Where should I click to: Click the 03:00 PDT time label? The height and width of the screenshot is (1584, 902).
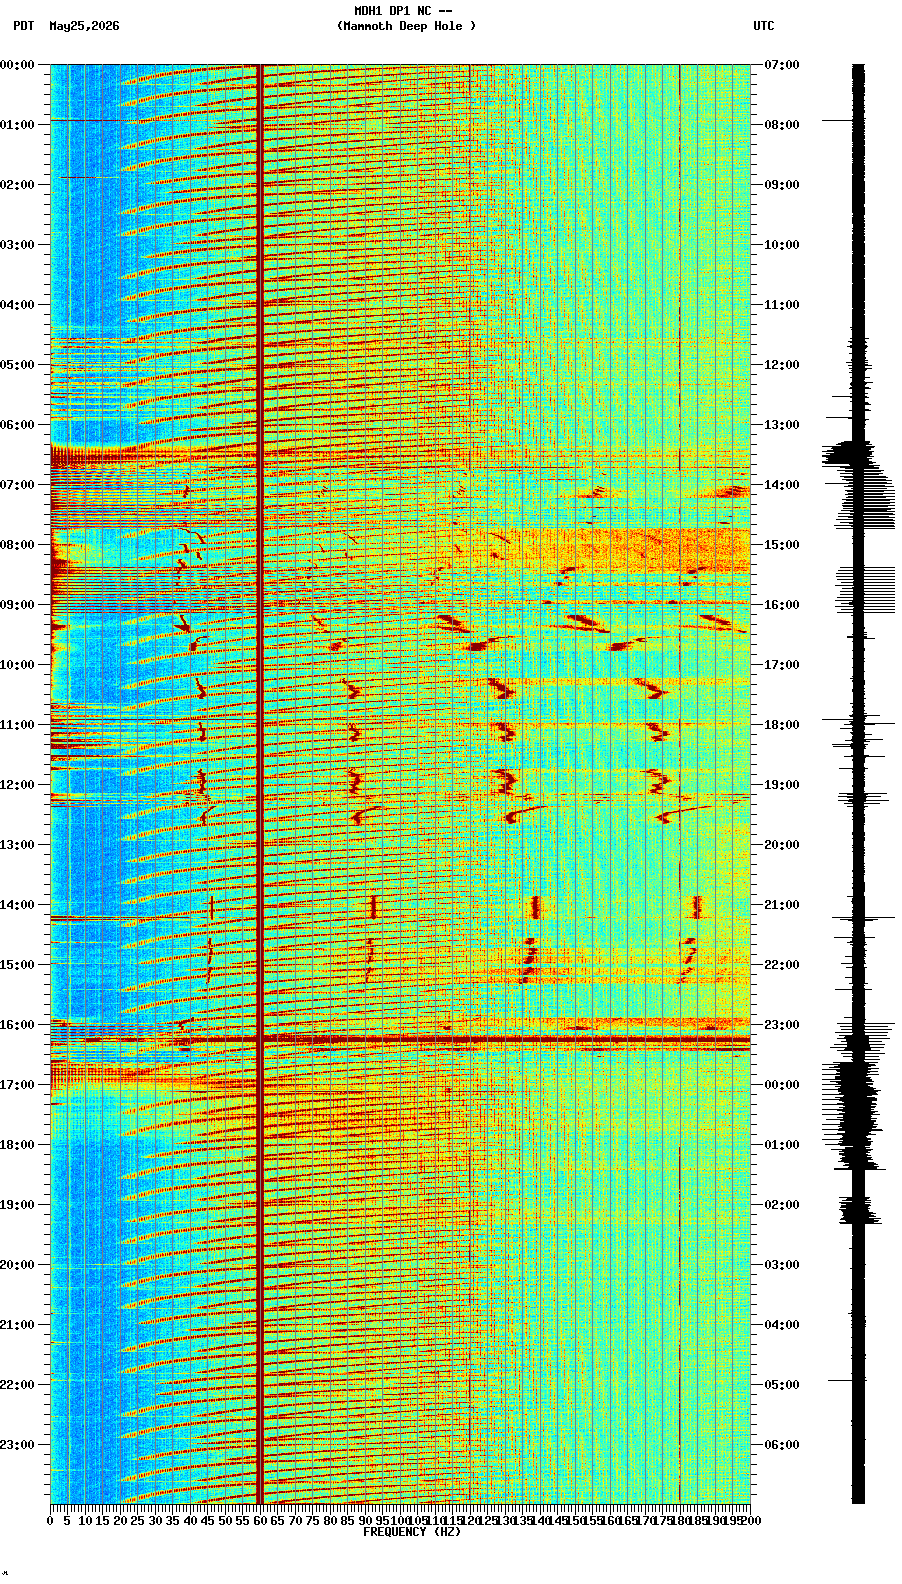click(x=18, y=245)
